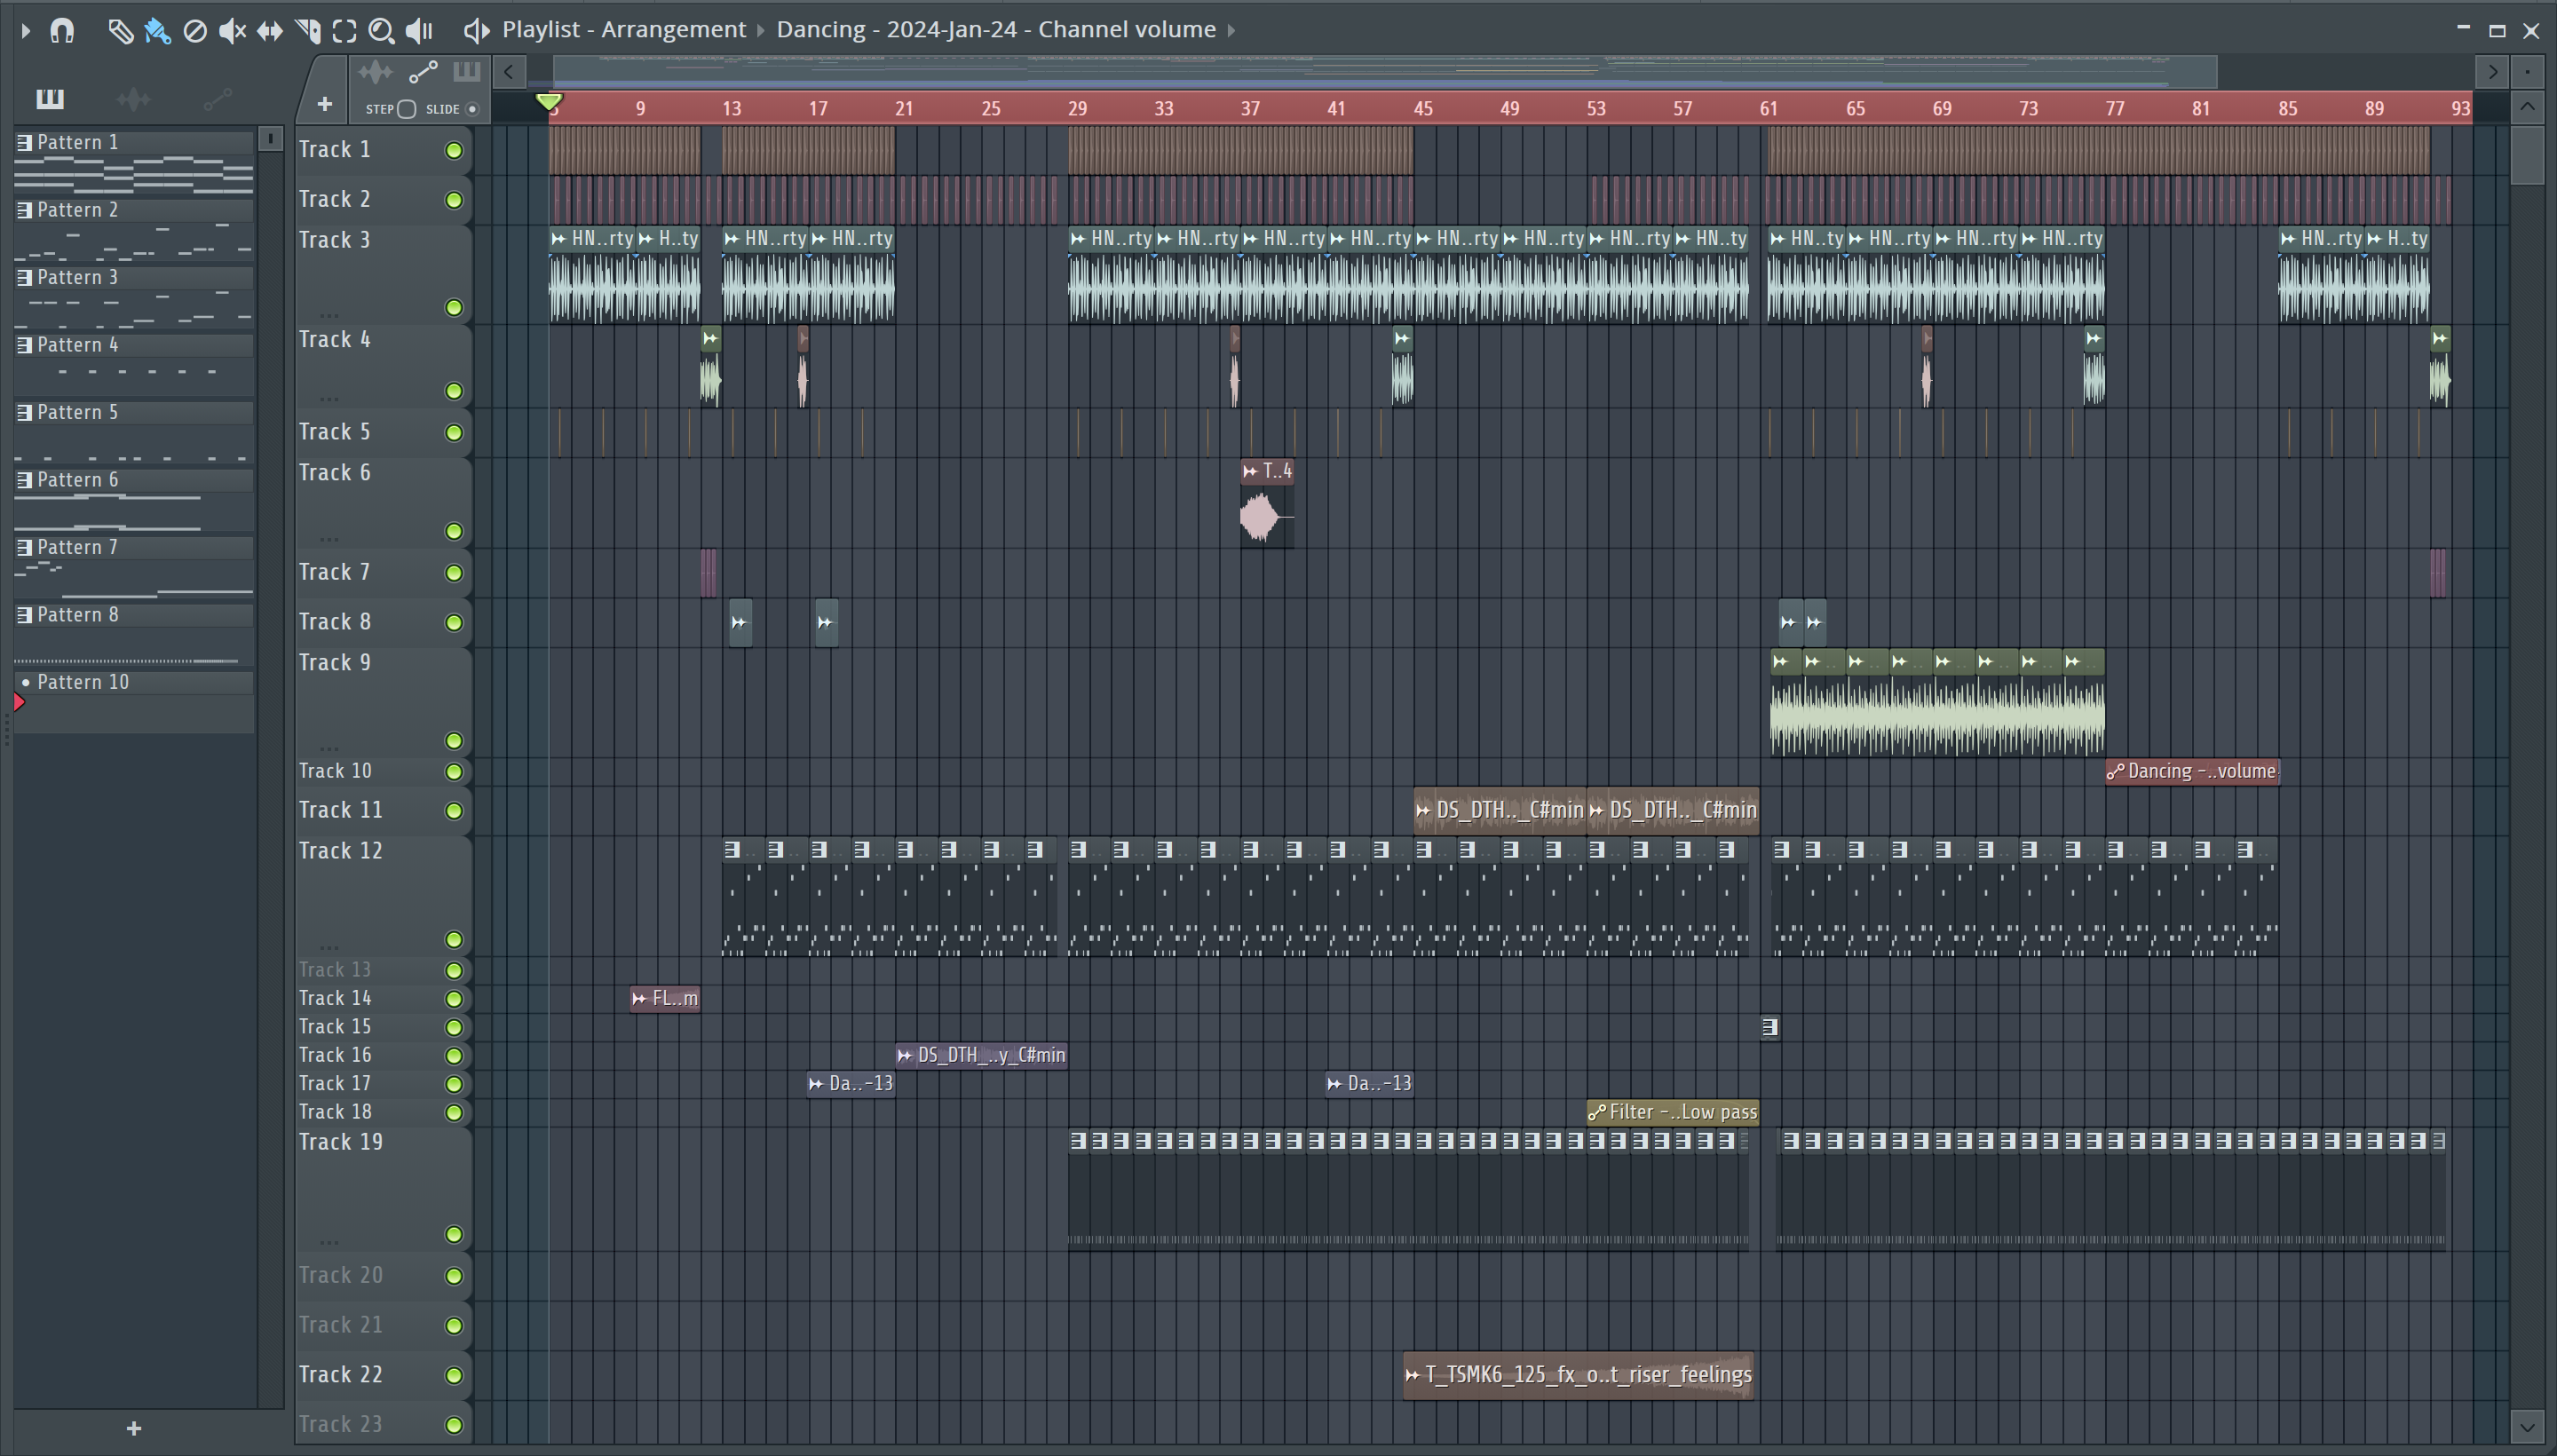Focus automation clips in track header tab
Screen dimensions: 2557x1456
[x=423, y=72]
